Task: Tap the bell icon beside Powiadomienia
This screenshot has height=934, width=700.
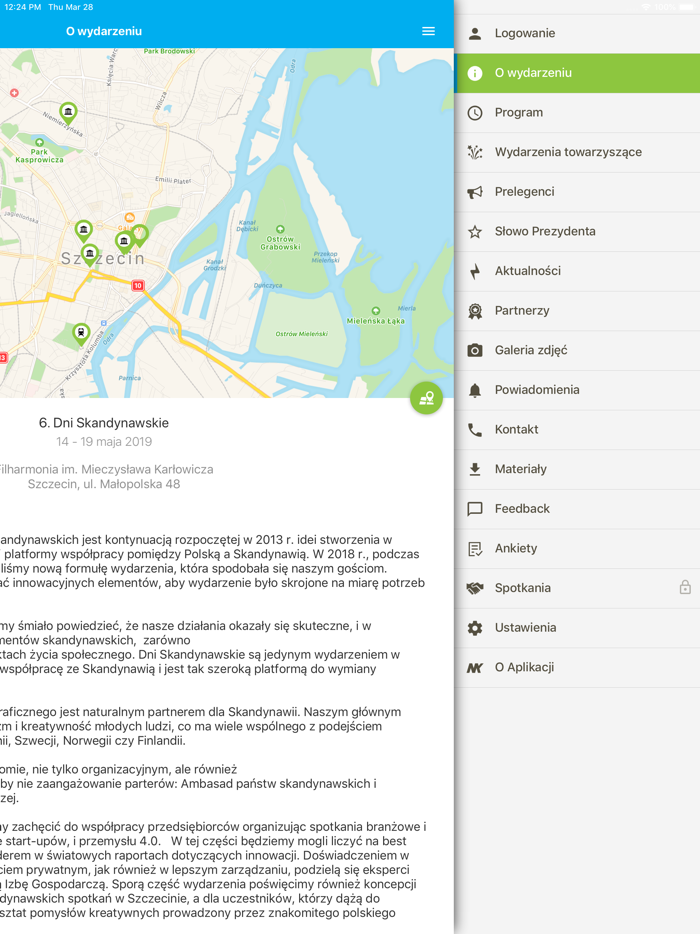Action: [475, 390]
